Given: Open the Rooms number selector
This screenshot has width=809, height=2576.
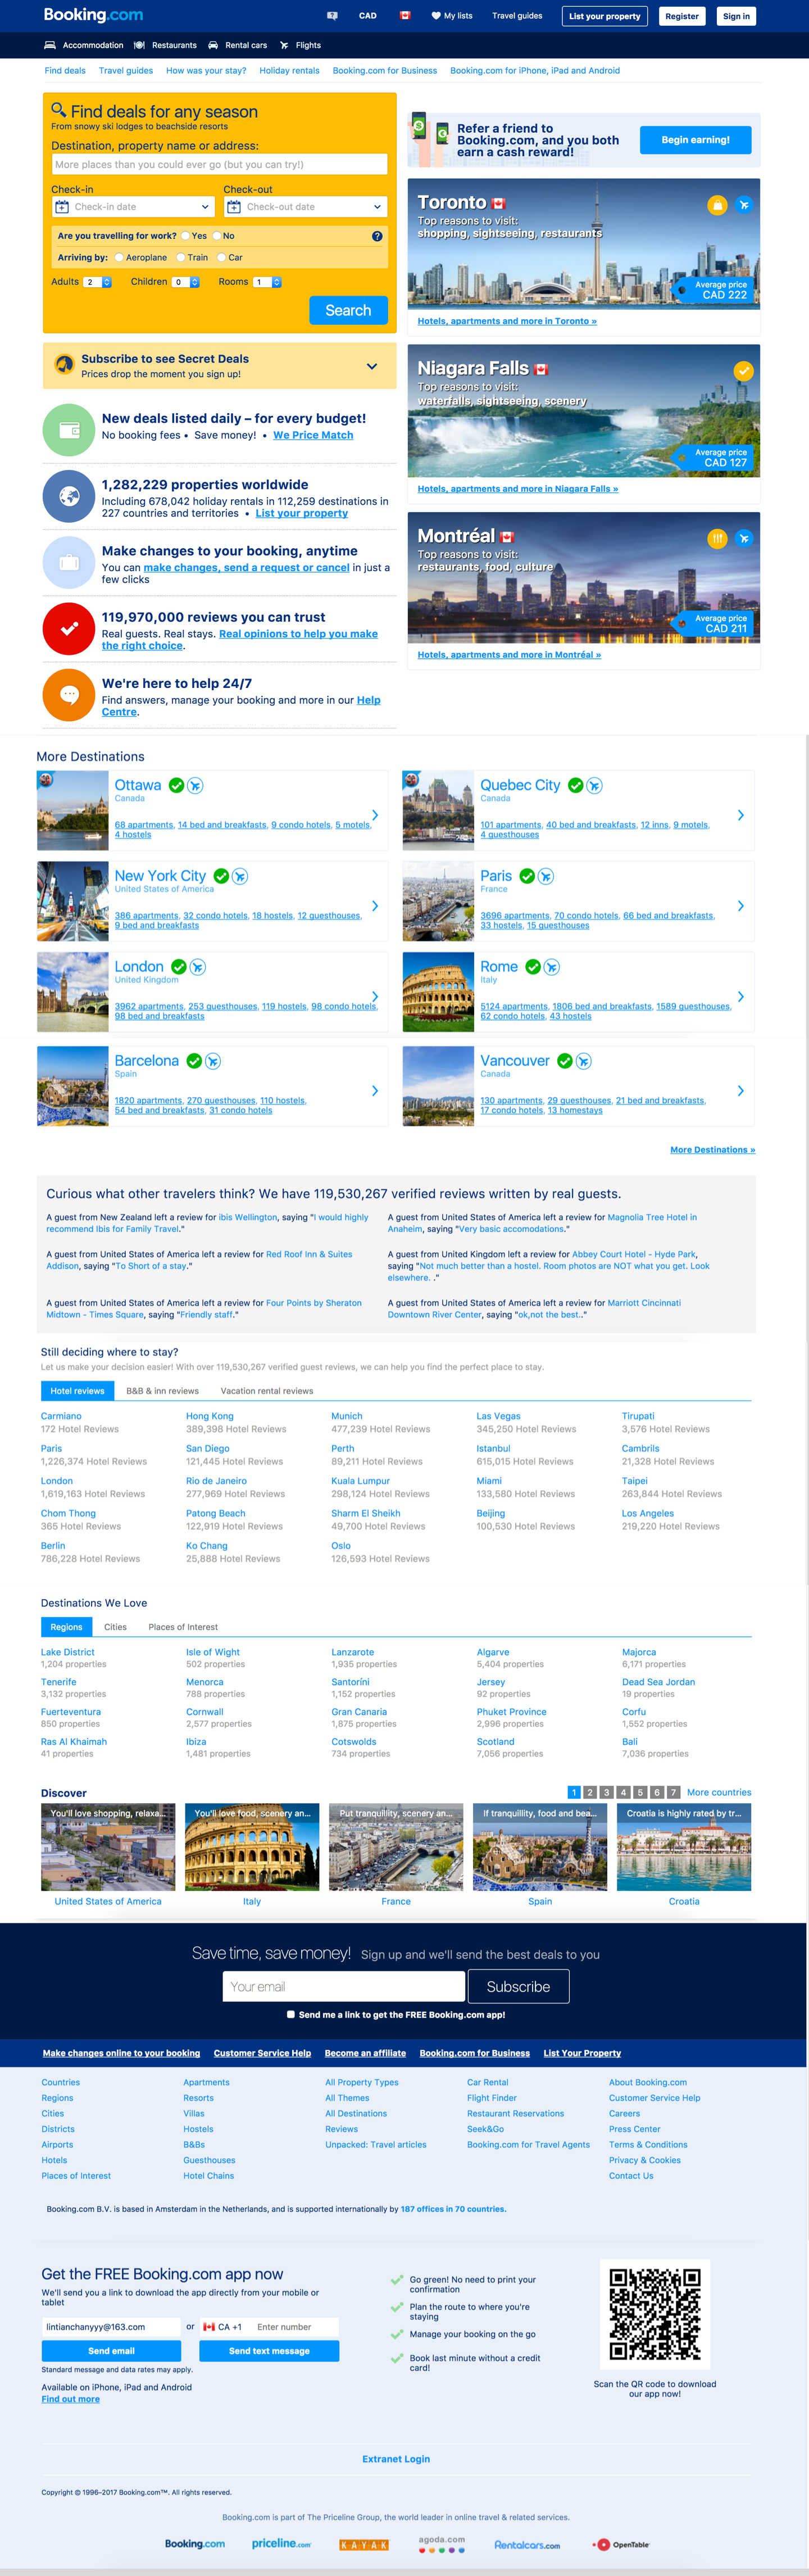Looking at the screenshot, I should pos(267,282).
